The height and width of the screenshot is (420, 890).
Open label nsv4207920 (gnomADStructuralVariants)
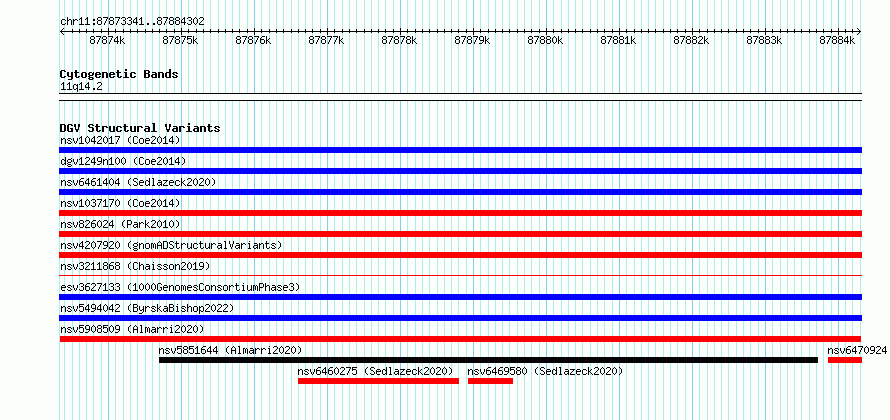pos(171,245)
